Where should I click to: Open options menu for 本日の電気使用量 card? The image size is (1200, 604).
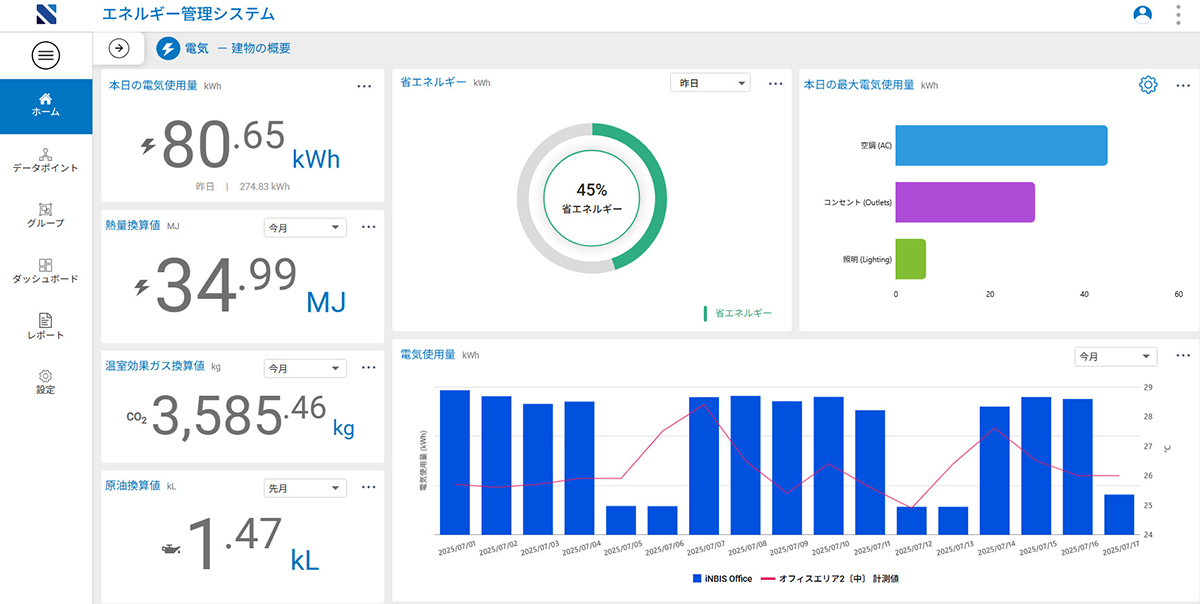[365, 86]
